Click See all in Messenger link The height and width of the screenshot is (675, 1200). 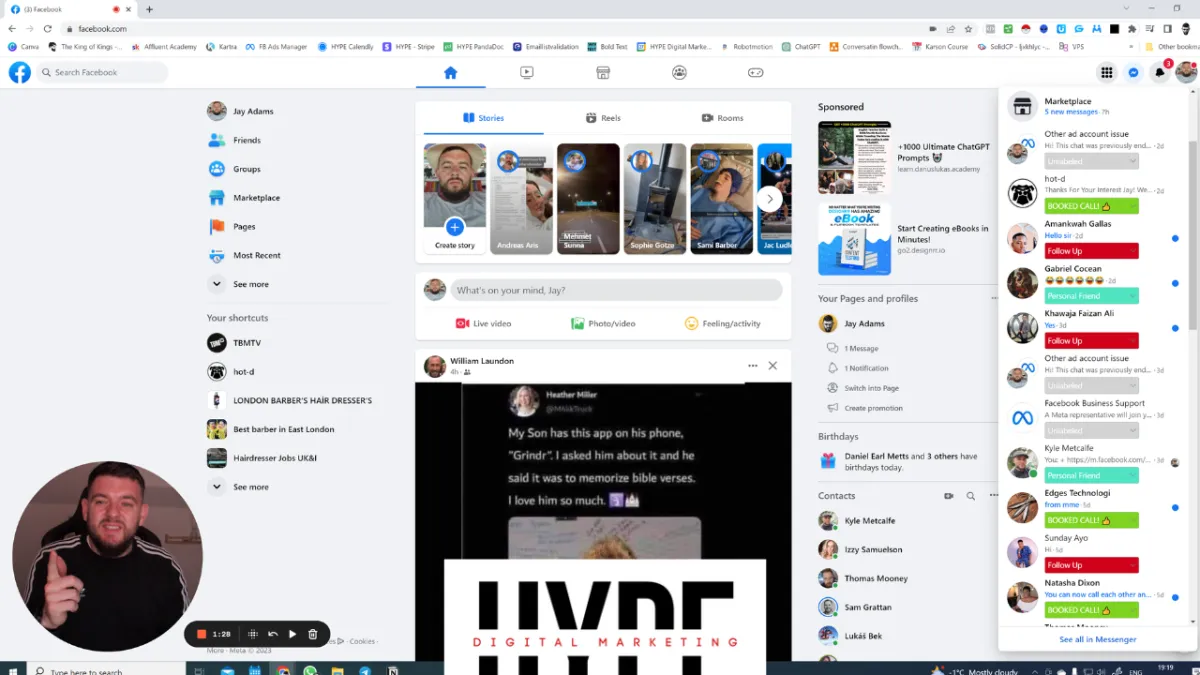(1098, 639)
